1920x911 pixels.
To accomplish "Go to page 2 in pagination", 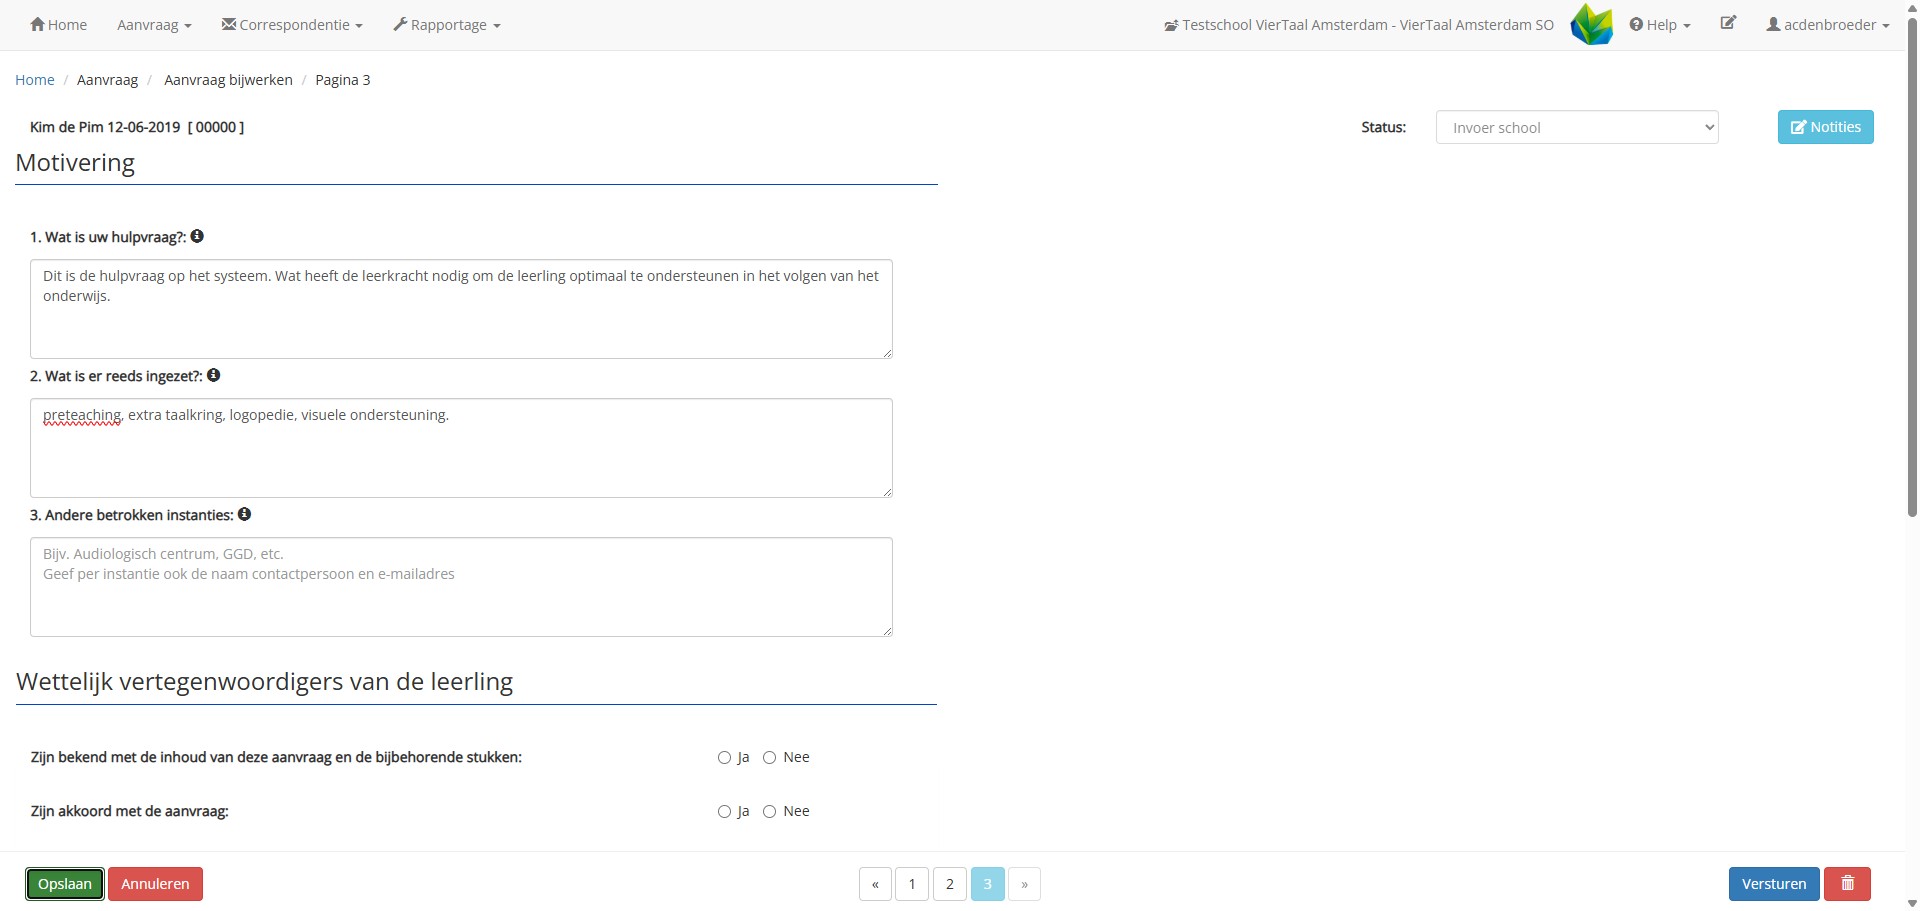I will point(950,884).
